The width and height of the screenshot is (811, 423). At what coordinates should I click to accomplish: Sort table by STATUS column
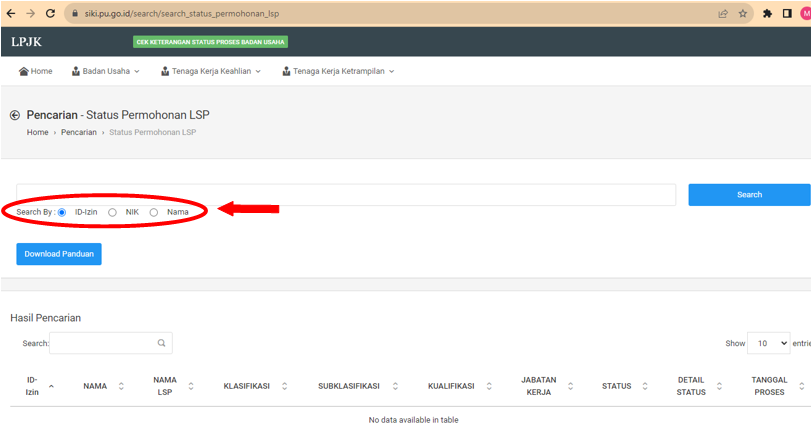pyautogui.click(x=645, y=386)
